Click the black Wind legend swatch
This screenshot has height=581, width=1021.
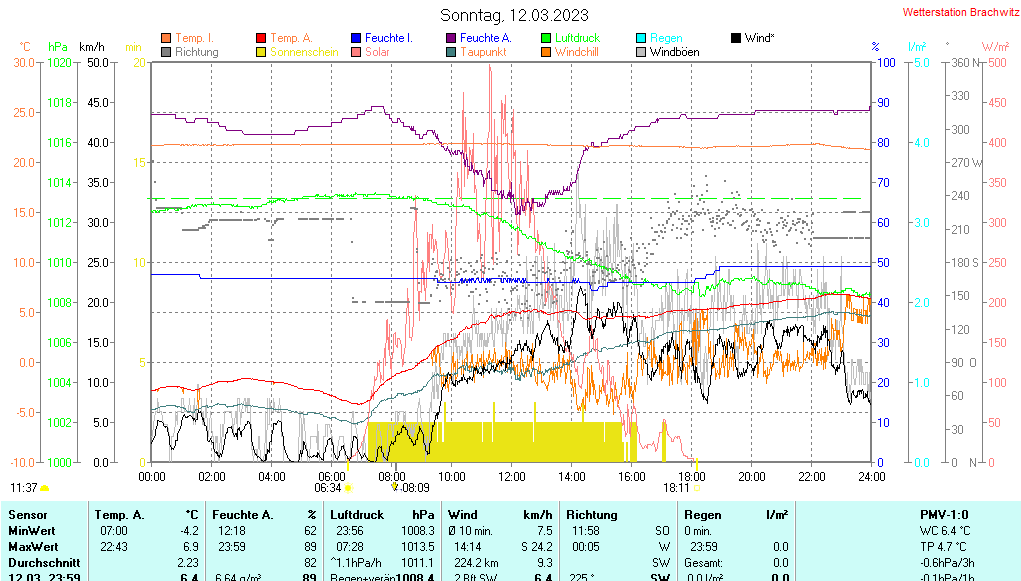[x=736, y=38]
